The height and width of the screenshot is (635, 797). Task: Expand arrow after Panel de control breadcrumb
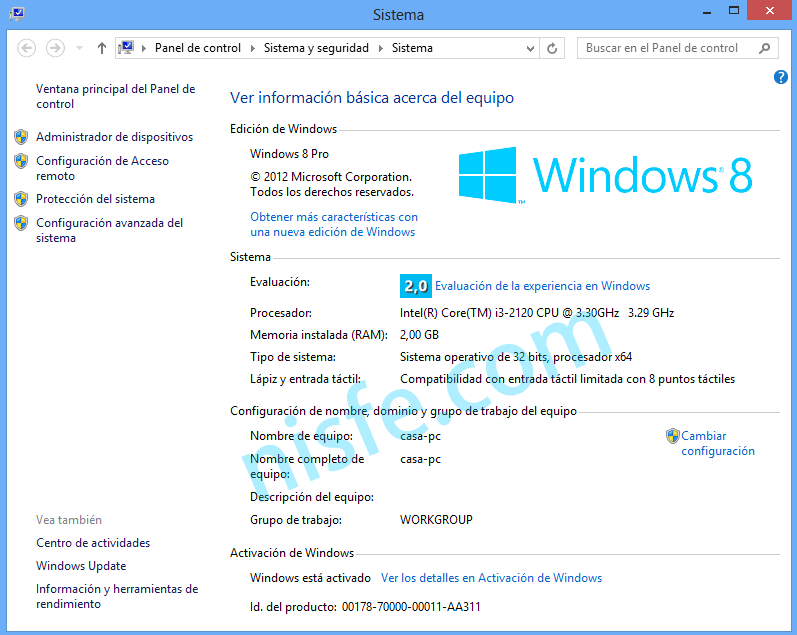click(253, 48)
